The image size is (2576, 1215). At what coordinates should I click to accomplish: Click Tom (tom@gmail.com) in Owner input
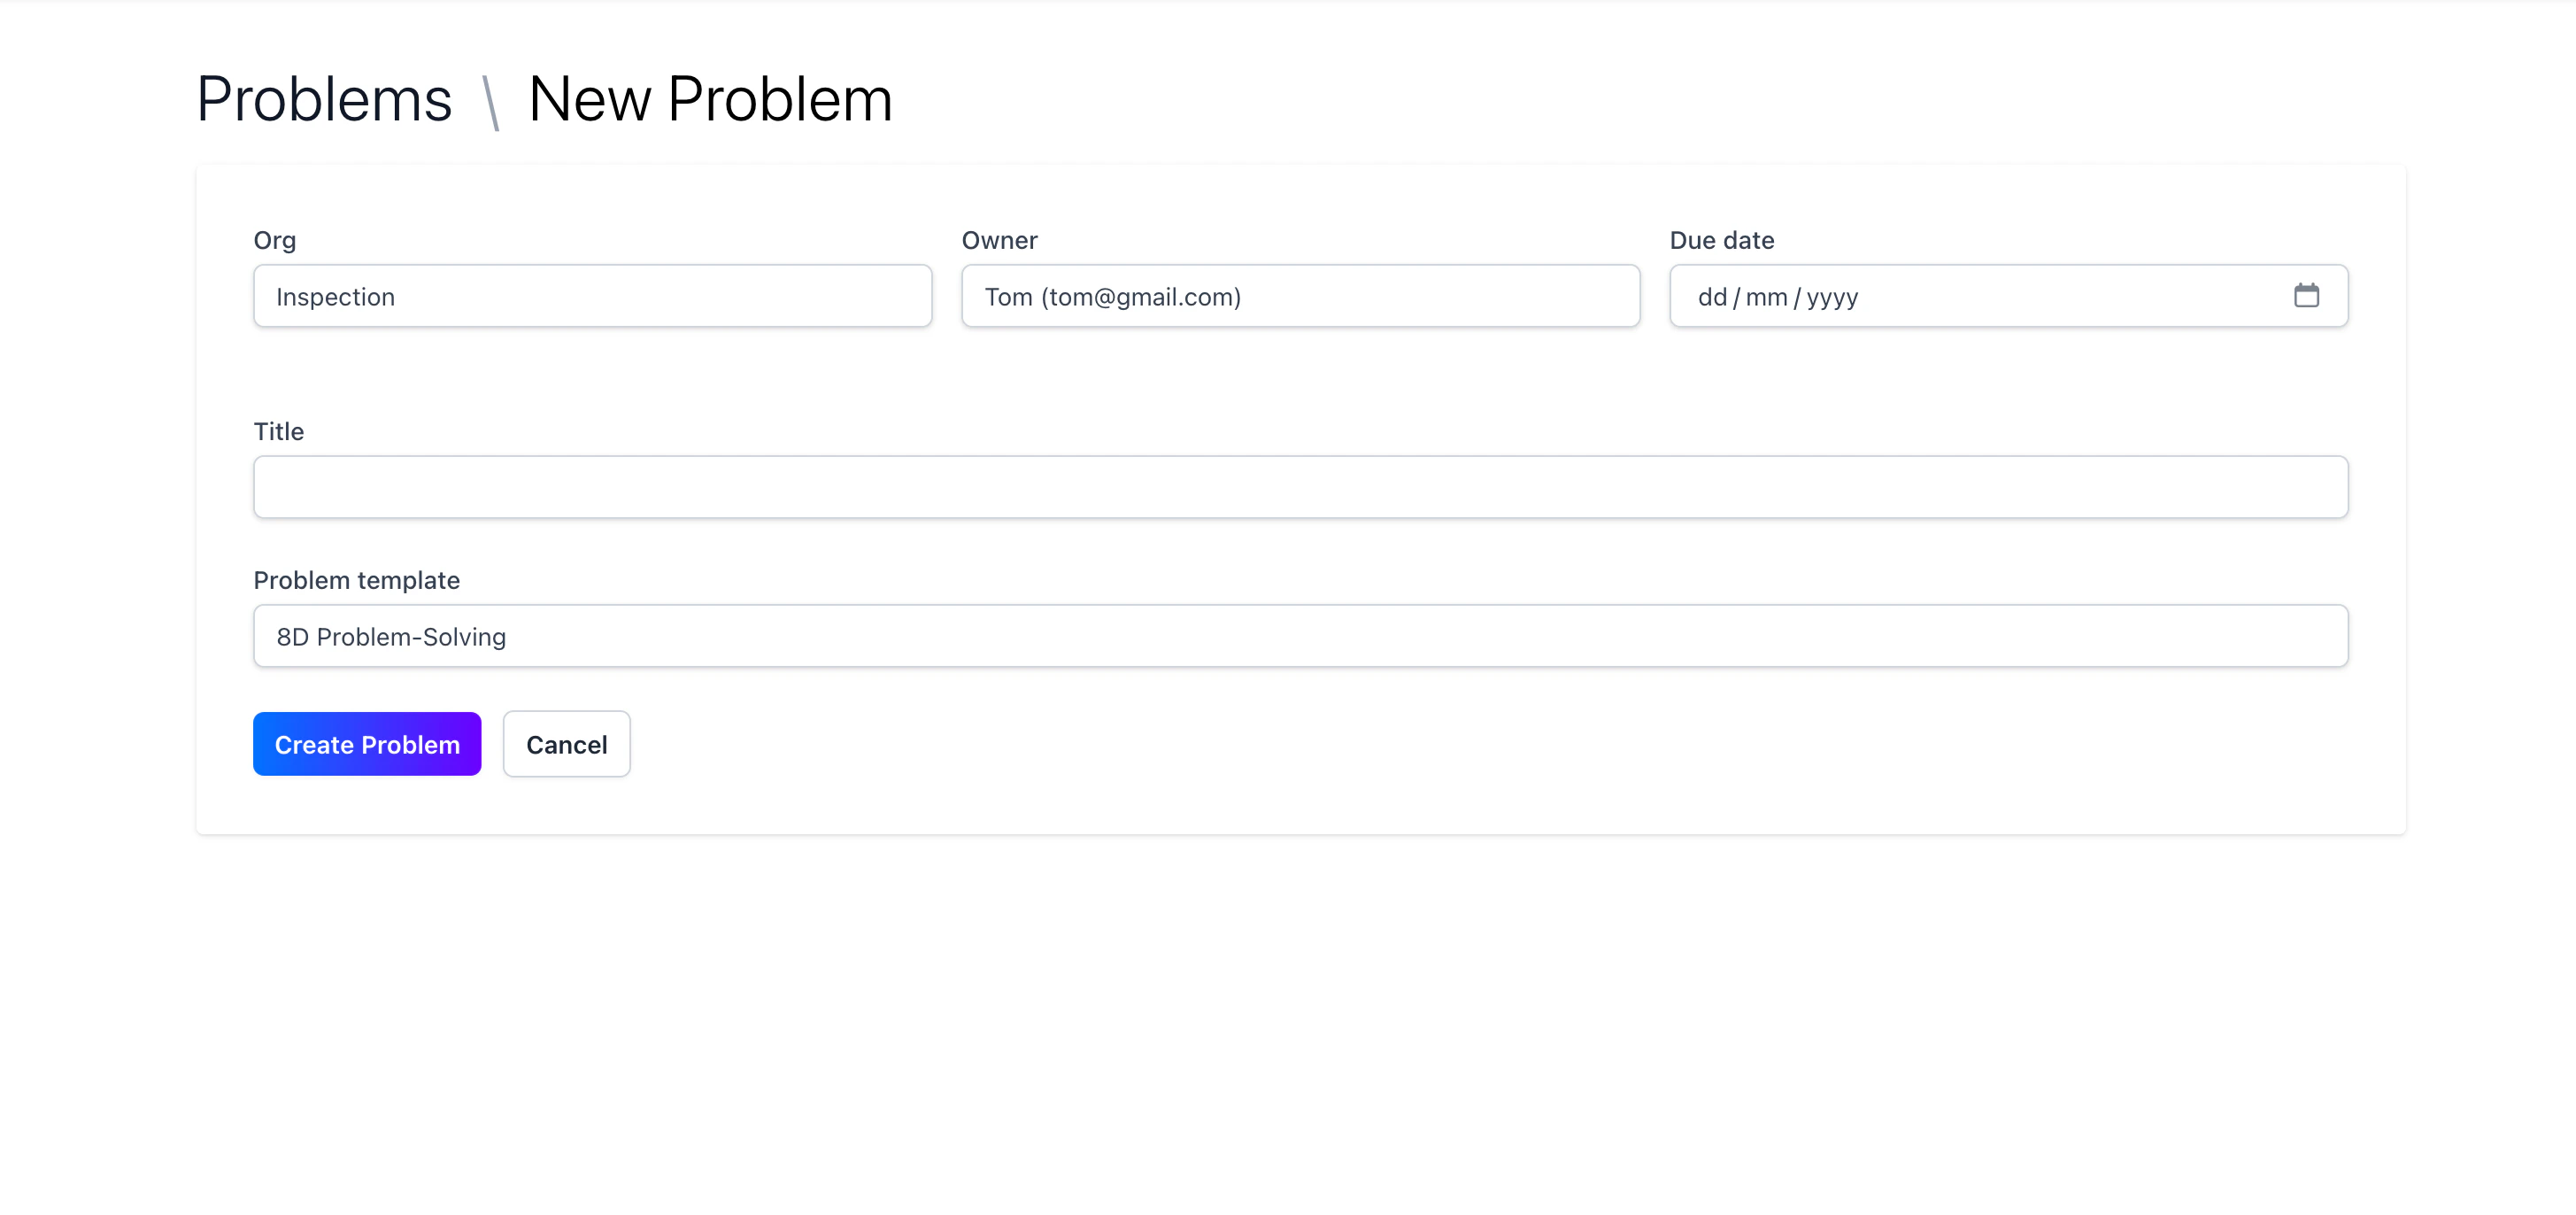1112,296
